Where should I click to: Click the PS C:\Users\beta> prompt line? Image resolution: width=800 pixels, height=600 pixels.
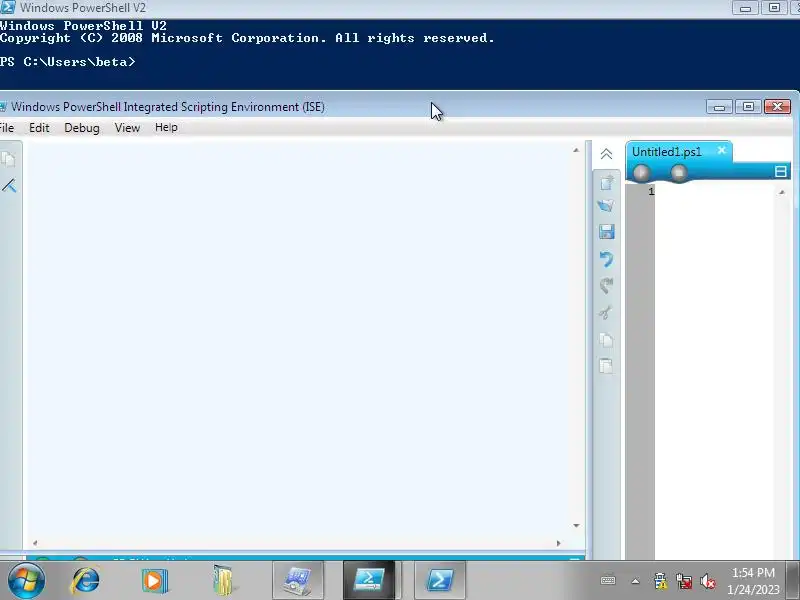click(x=68, y=62)
